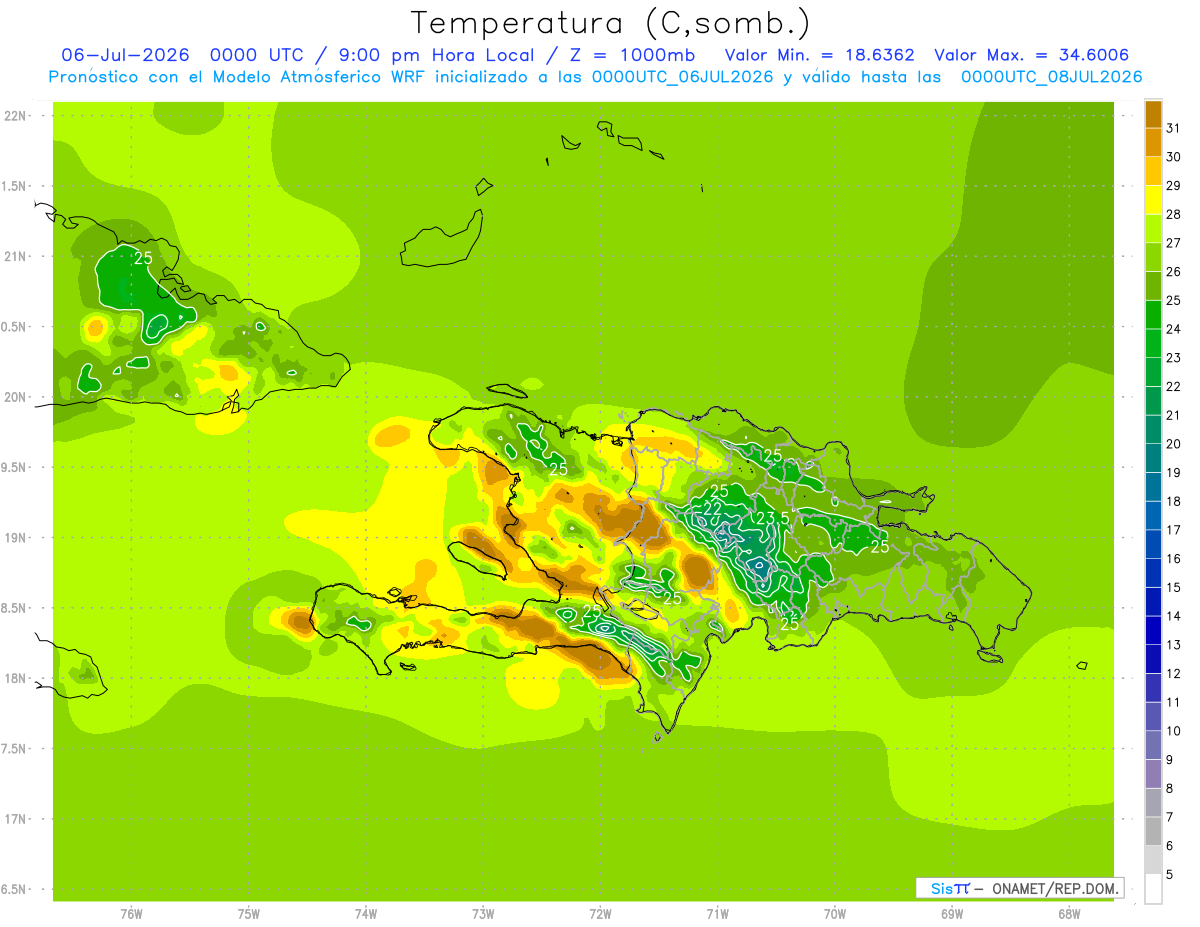The width and height of the screenshot is (1200, 927).
Task: Click the '70W' longitude axis label
Action: (x=835, y=913)
